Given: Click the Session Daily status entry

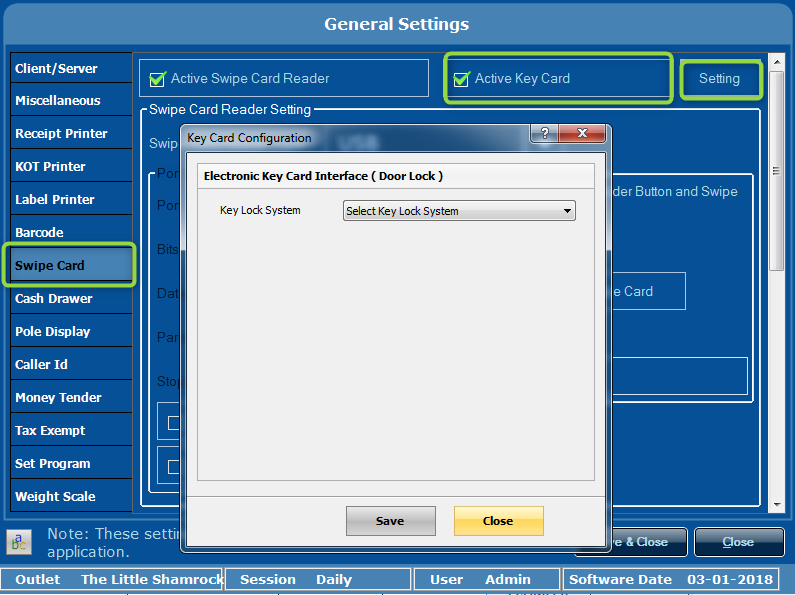Looking at the screenshot, I should 318,579.
